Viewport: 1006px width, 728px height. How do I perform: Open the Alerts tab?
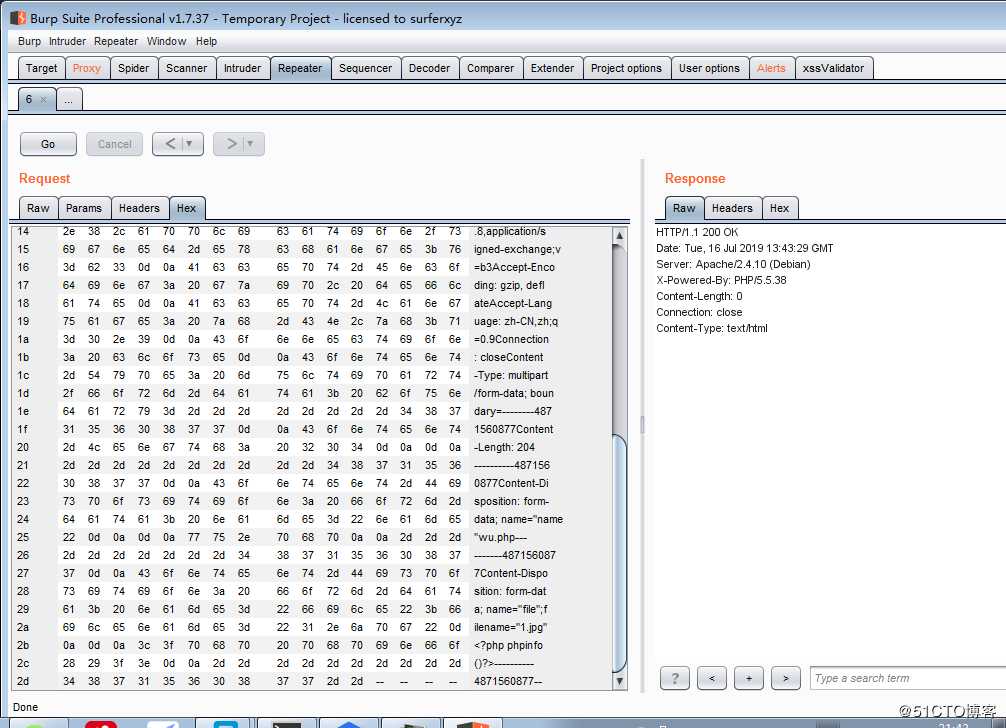[x=771, y=68]
